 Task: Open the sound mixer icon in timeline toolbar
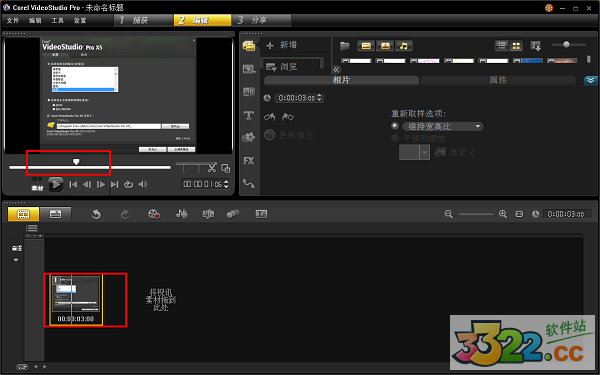182,214
